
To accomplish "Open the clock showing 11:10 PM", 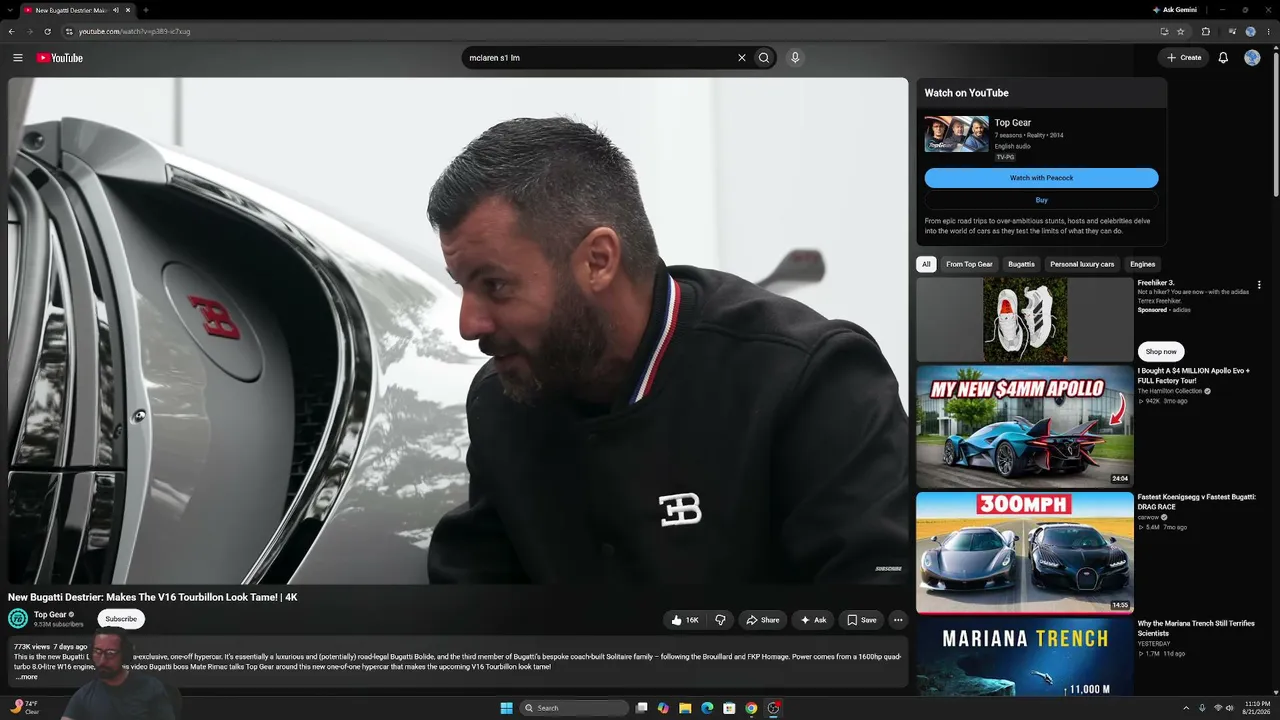I will click(1256, 708).
